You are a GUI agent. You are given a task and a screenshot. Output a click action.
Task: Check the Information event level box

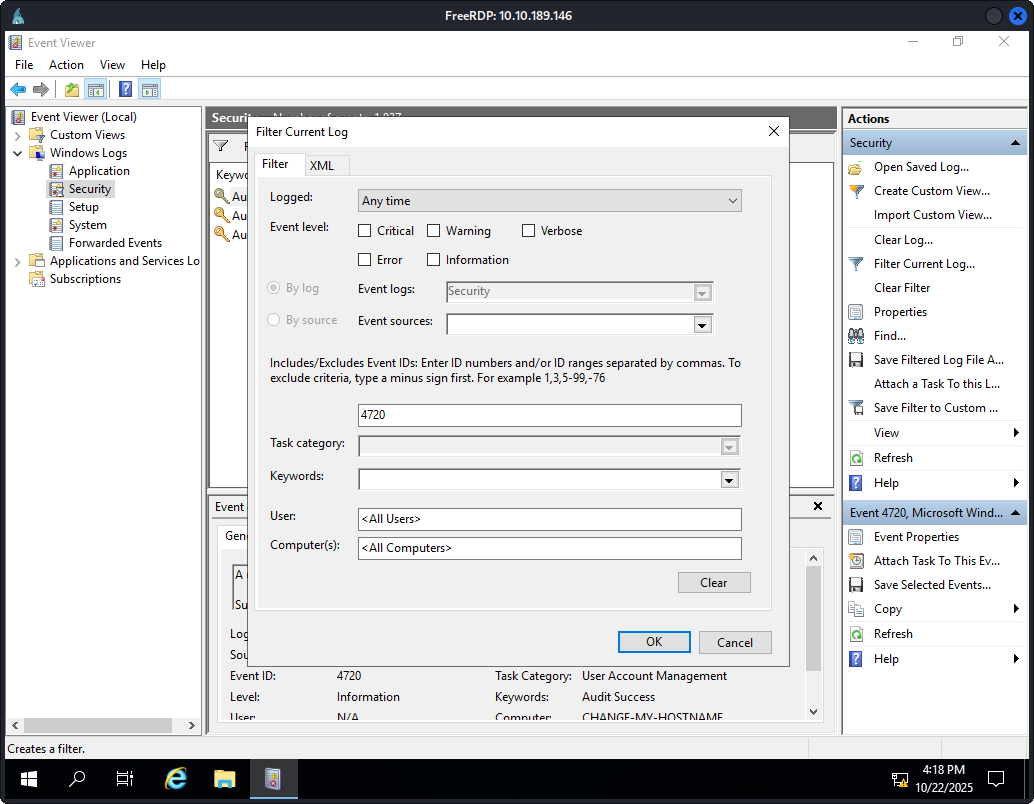433,260
